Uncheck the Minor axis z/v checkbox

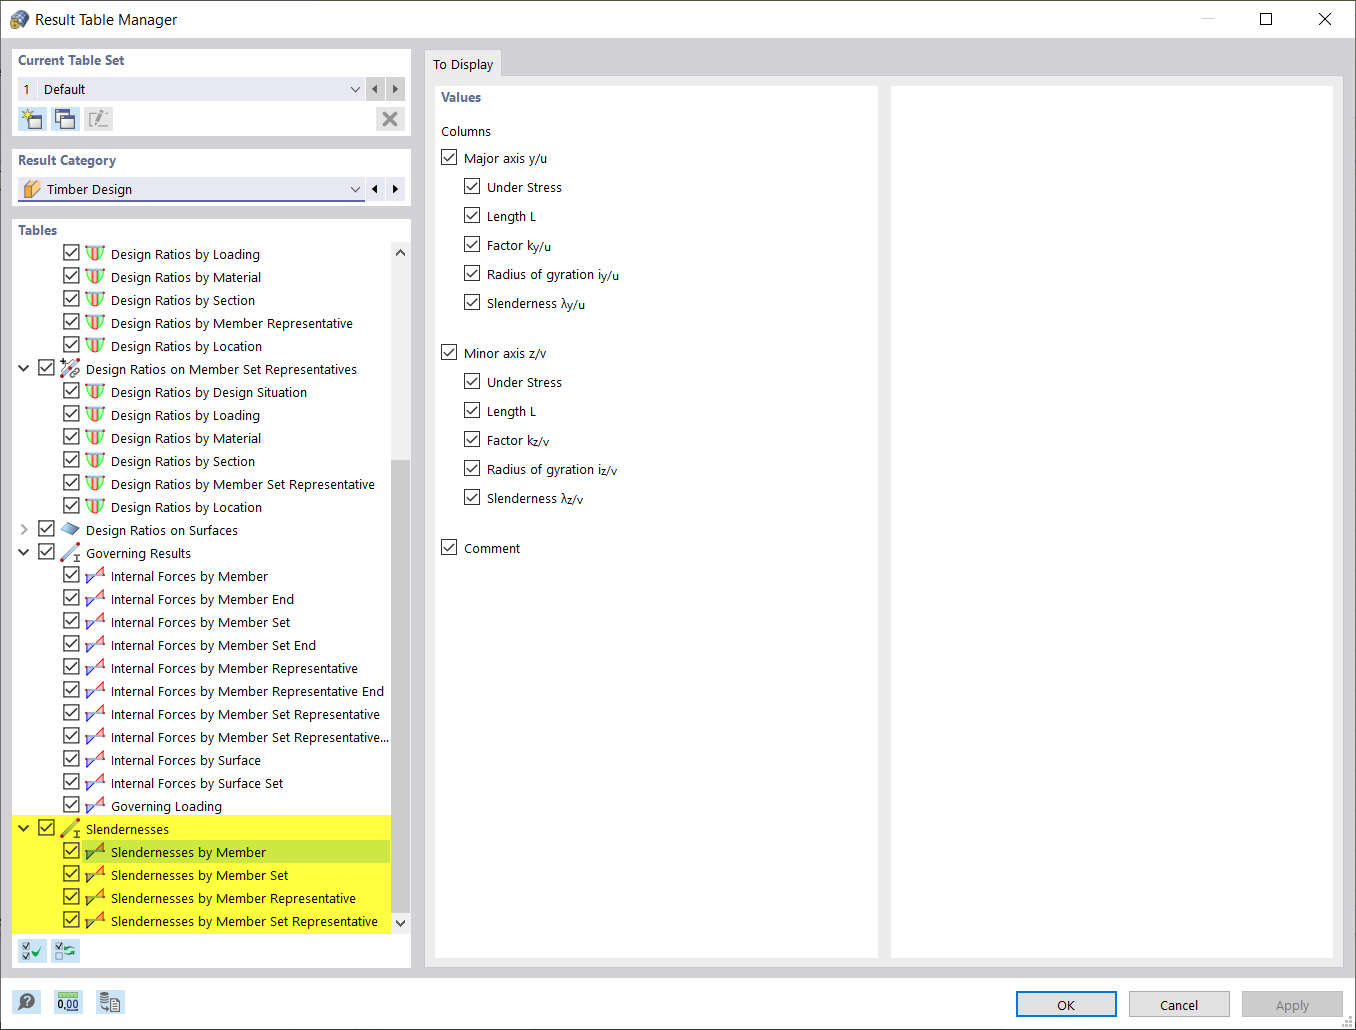click(449, 352)
